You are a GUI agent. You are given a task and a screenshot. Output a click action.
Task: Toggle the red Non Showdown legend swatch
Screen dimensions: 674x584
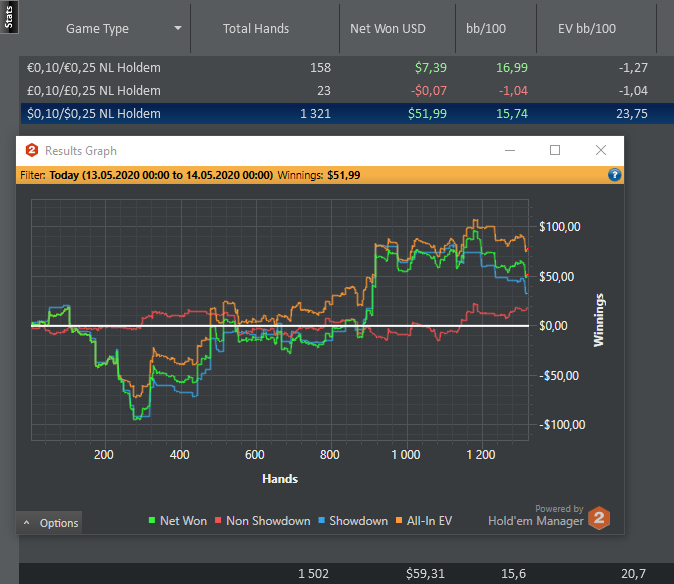pyautogui.click(x=218, y=520)
